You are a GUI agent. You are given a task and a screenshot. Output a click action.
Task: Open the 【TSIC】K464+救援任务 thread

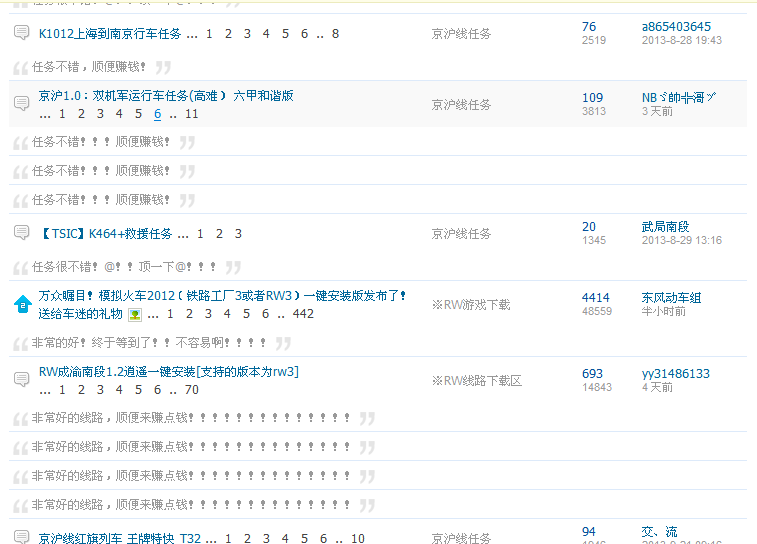click(x=106, y=234)
